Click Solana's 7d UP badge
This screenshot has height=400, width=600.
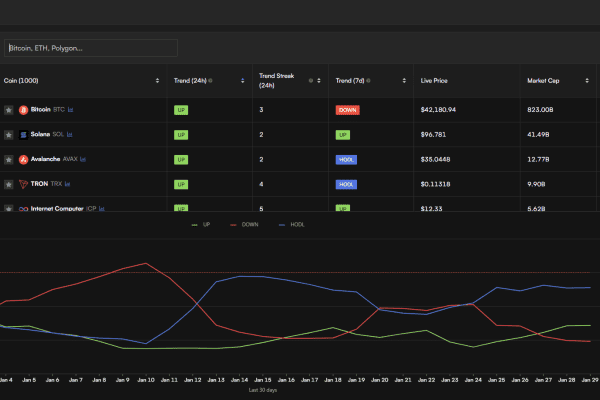point(343,135)
